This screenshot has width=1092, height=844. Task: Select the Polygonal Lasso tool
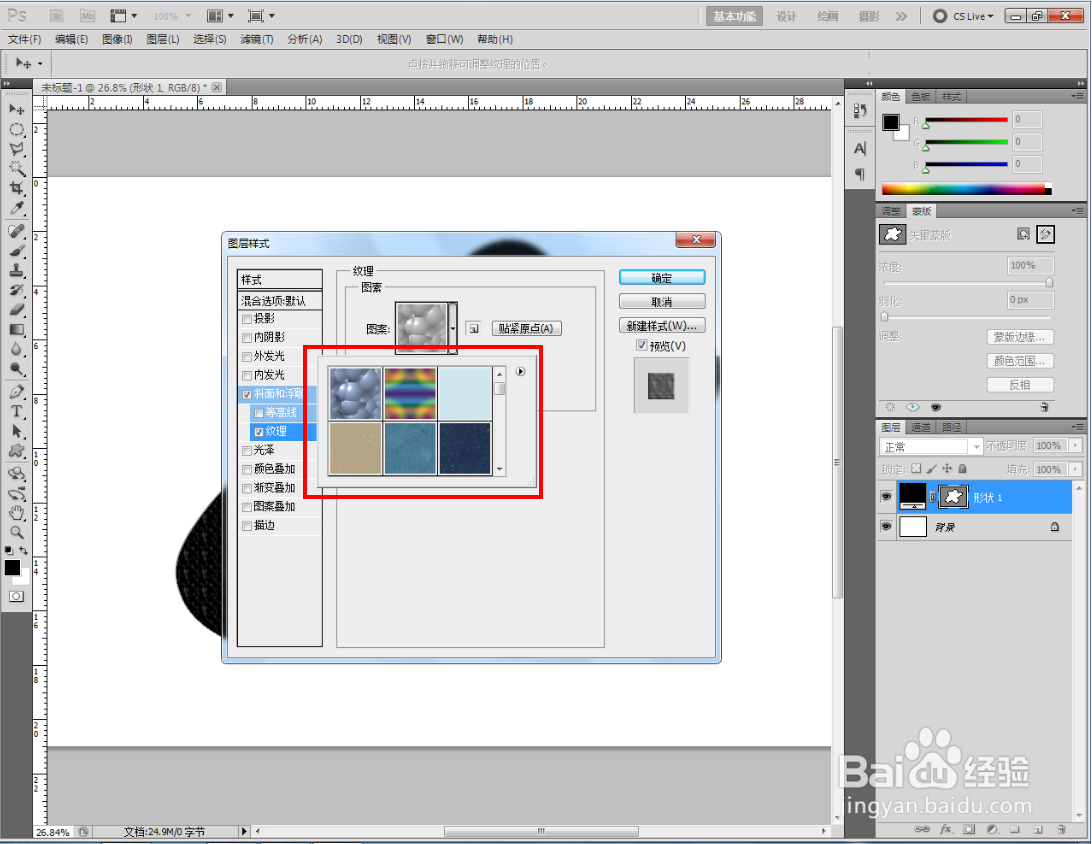[17, 149]
